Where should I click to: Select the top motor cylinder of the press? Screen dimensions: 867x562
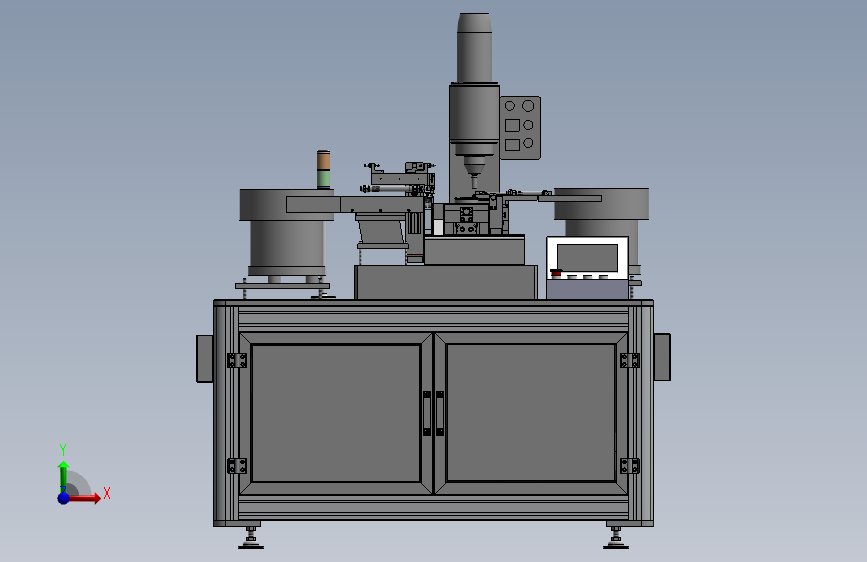coord(474,48)
